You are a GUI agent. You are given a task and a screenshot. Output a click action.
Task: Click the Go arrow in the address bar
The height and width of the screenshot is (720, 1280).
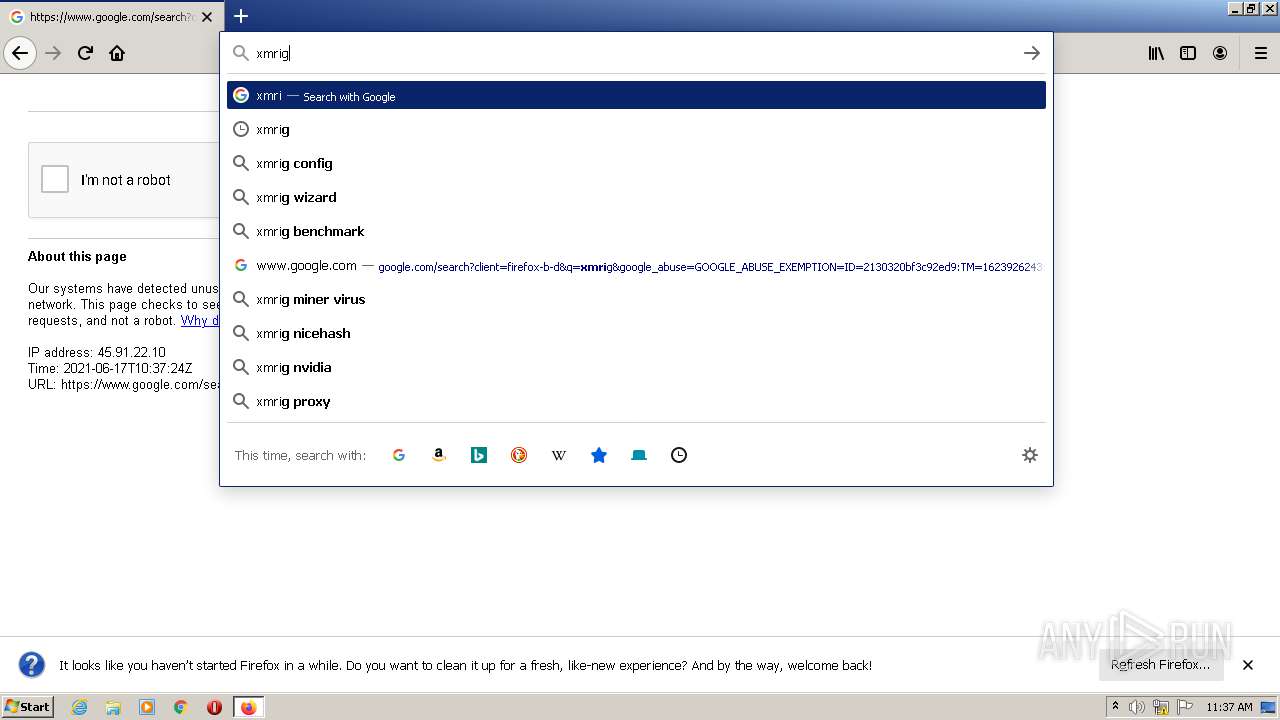point(1032,53)
